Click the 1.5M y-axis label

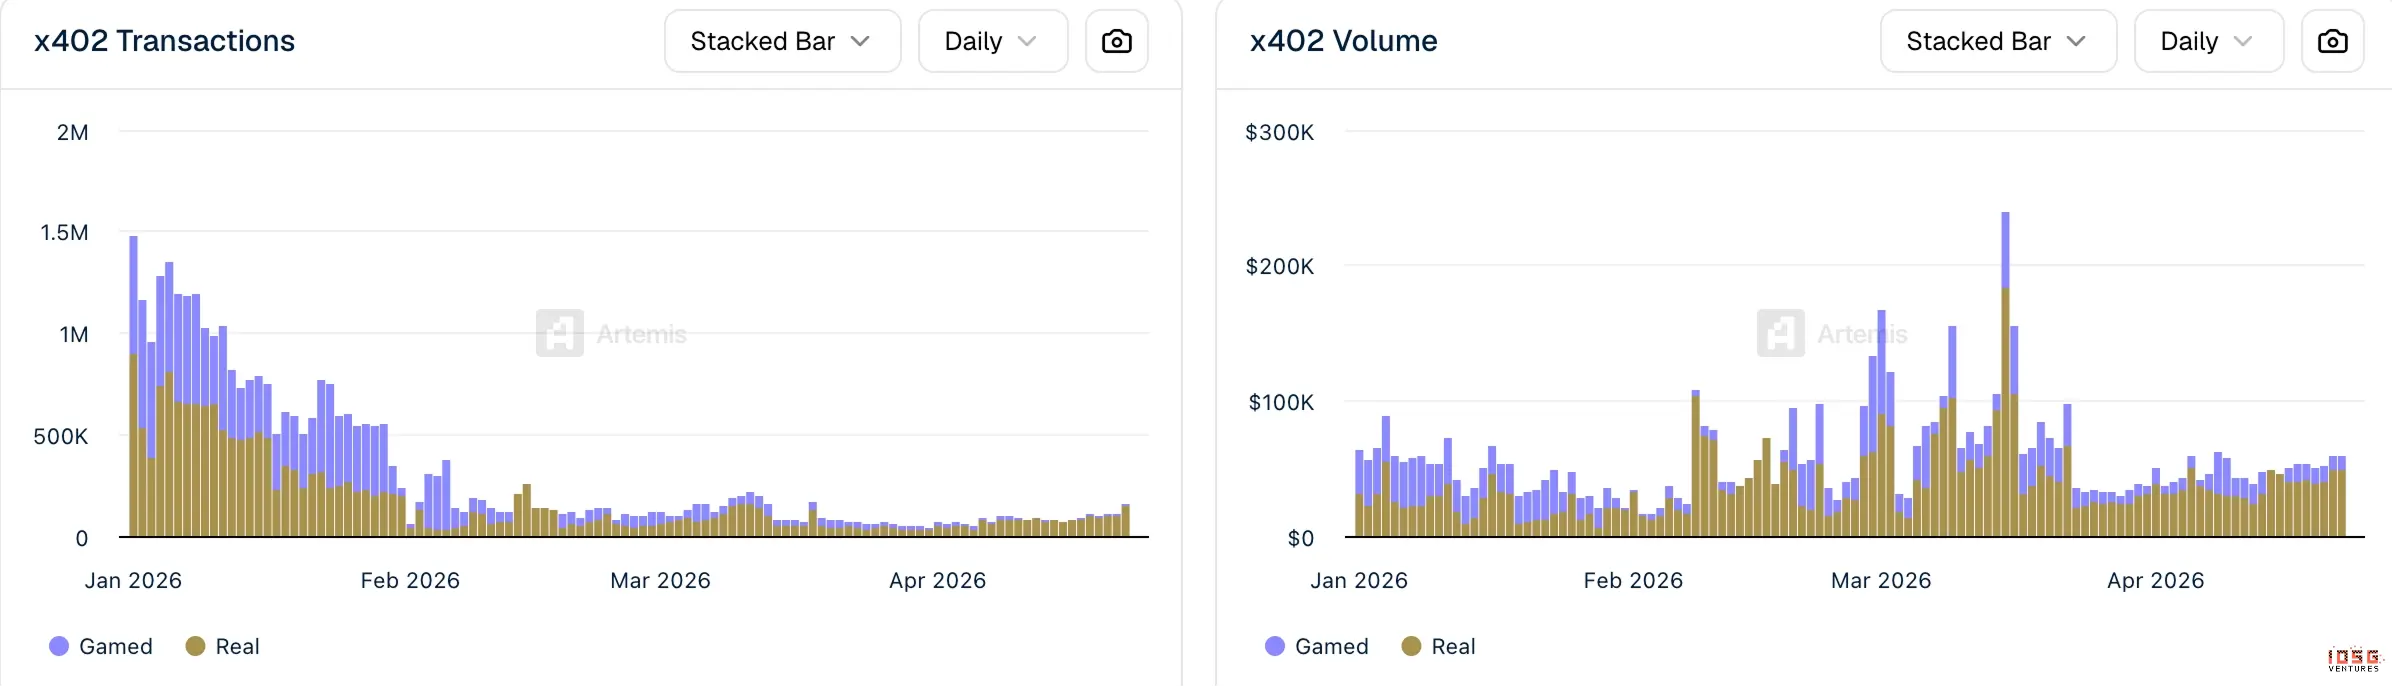64,233
